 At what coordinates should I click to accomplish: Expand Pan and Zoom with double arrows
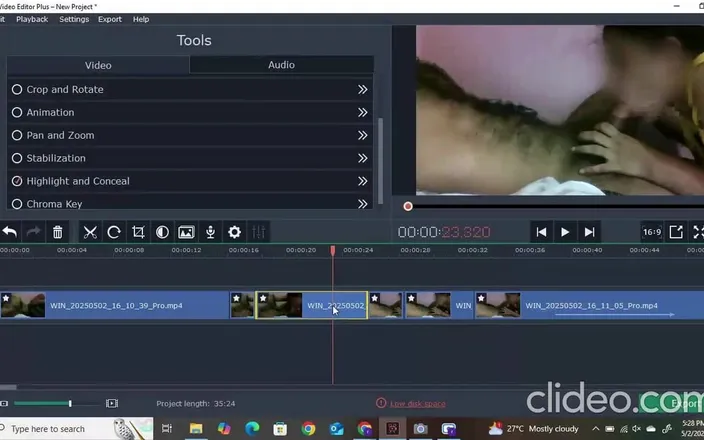[362, 135]
